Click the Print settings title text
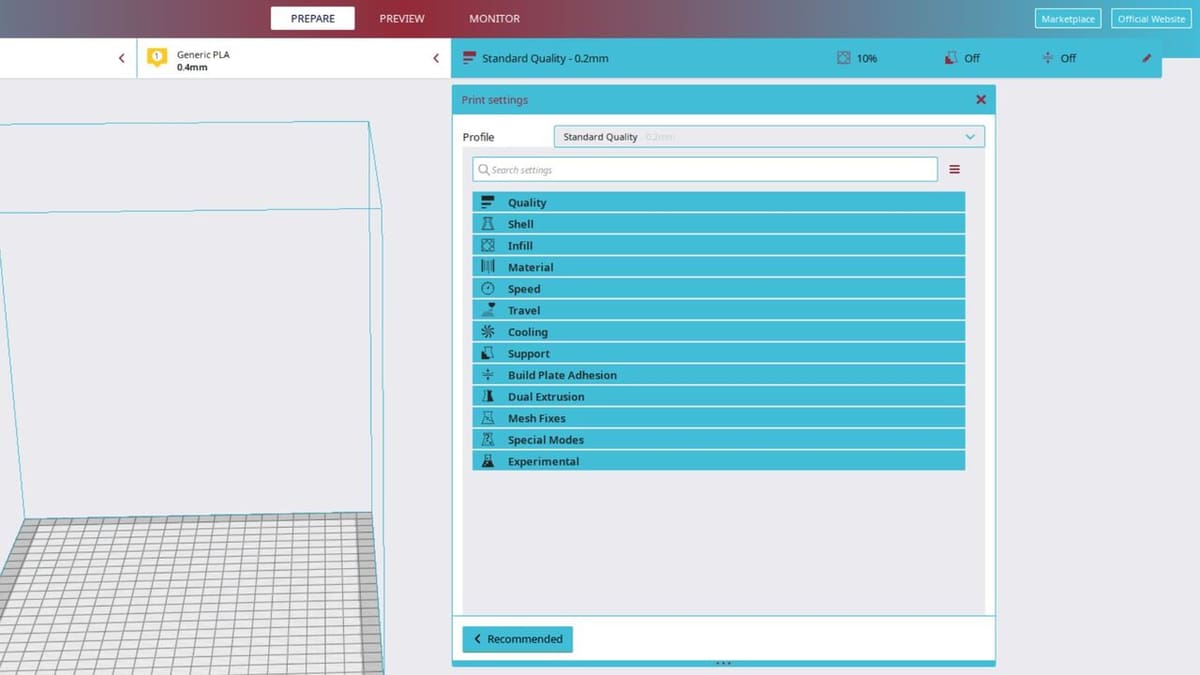The width and height of the screenshot is (1200, 675). (x=495, y=100)
